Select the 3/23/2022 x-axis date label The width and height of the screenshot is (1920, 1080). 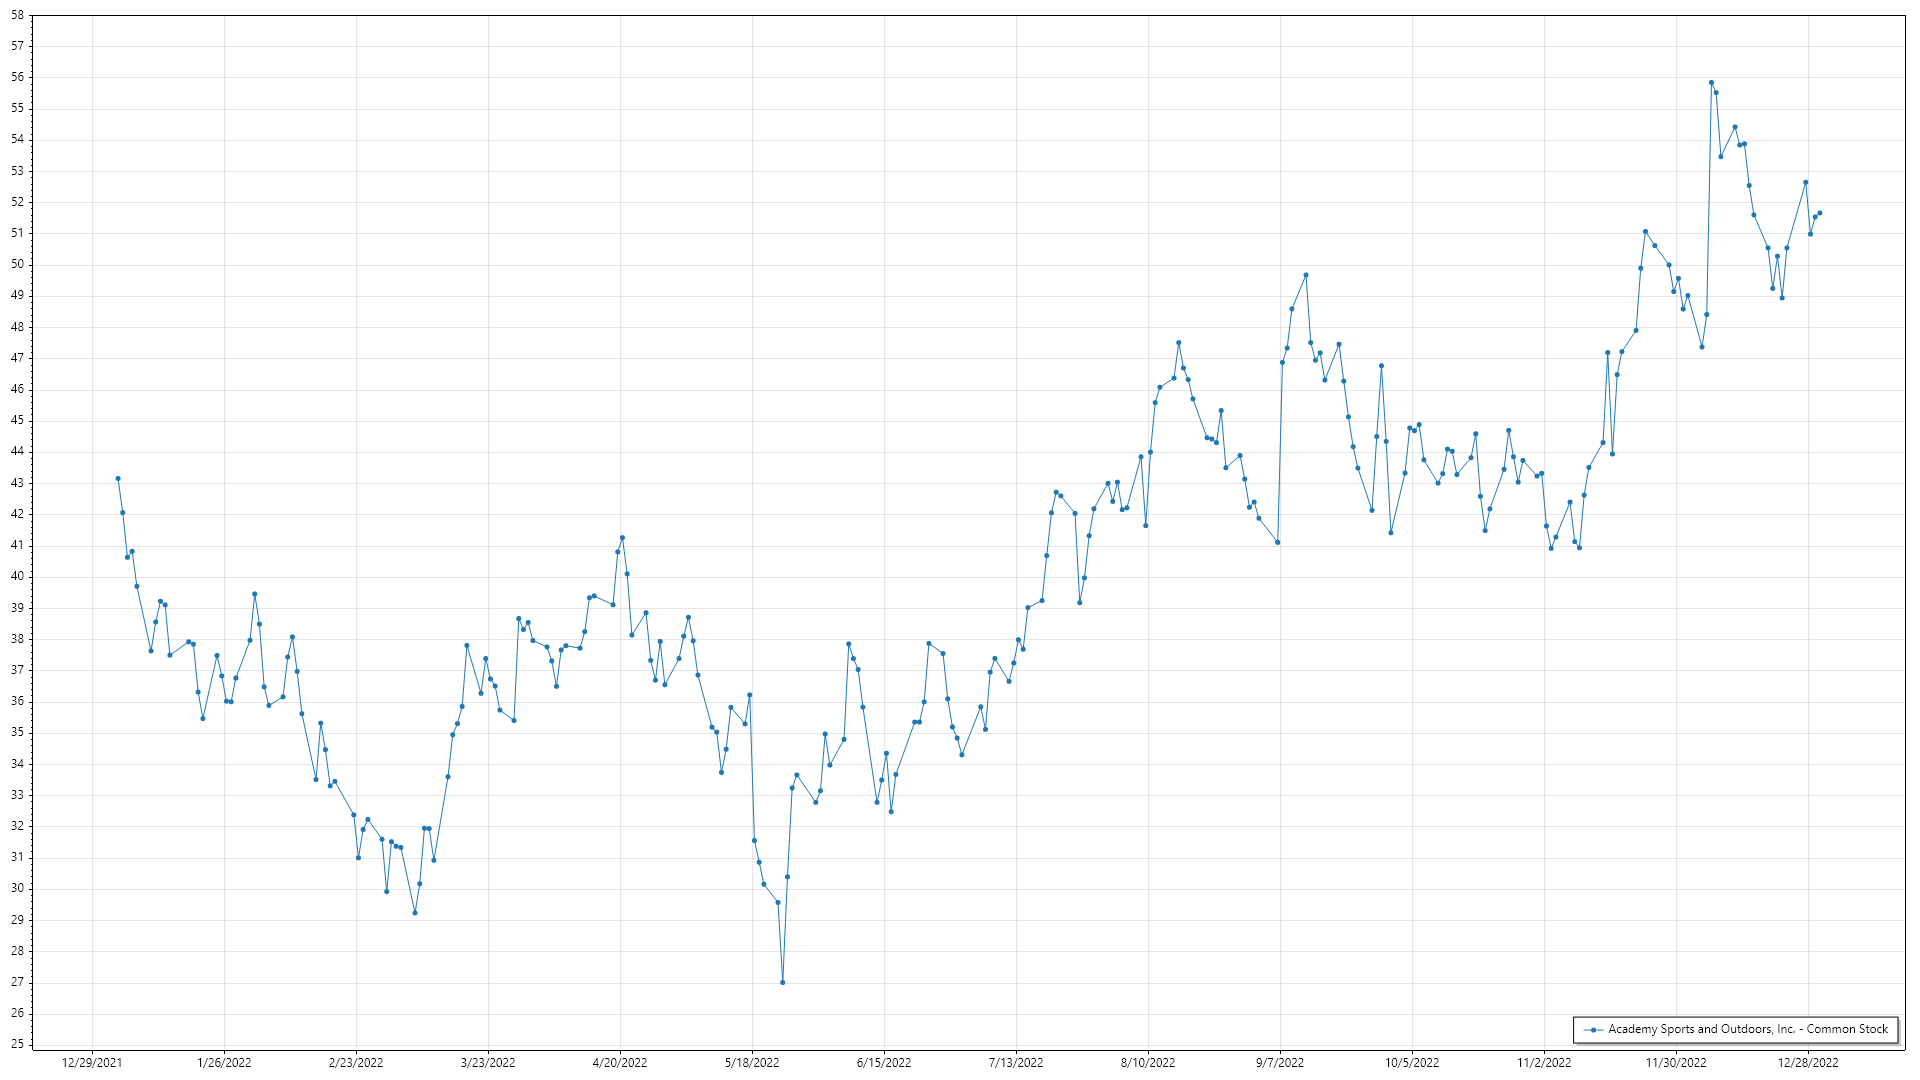[488, 1063]
